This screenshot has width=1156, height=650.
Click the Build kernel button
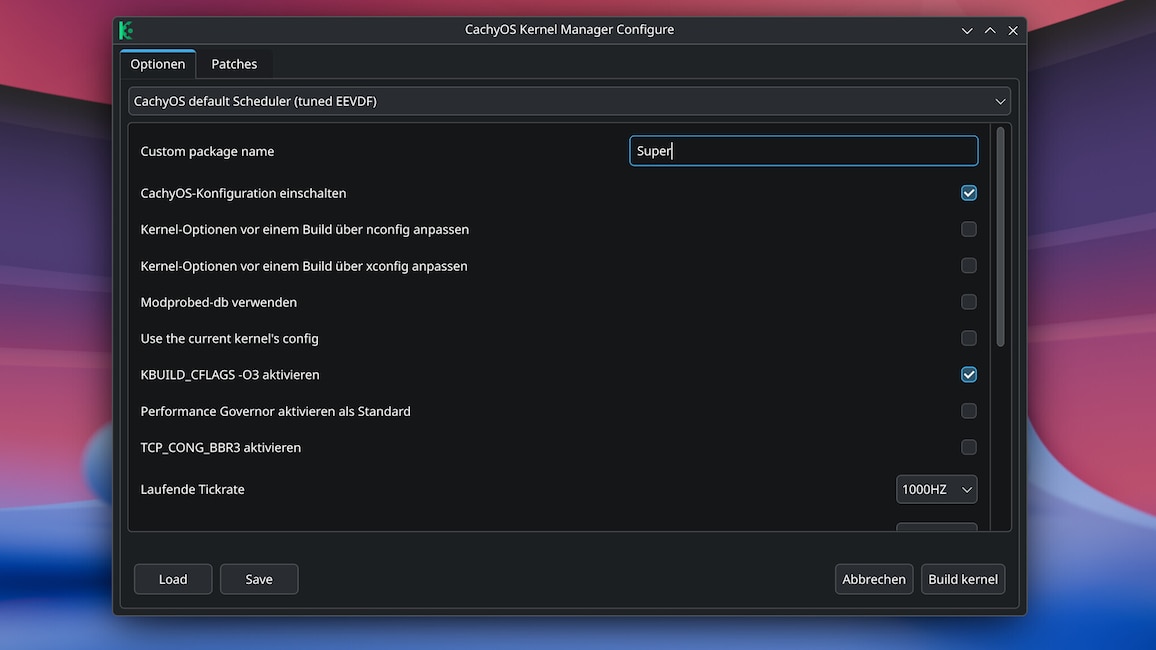click(963, 579)
